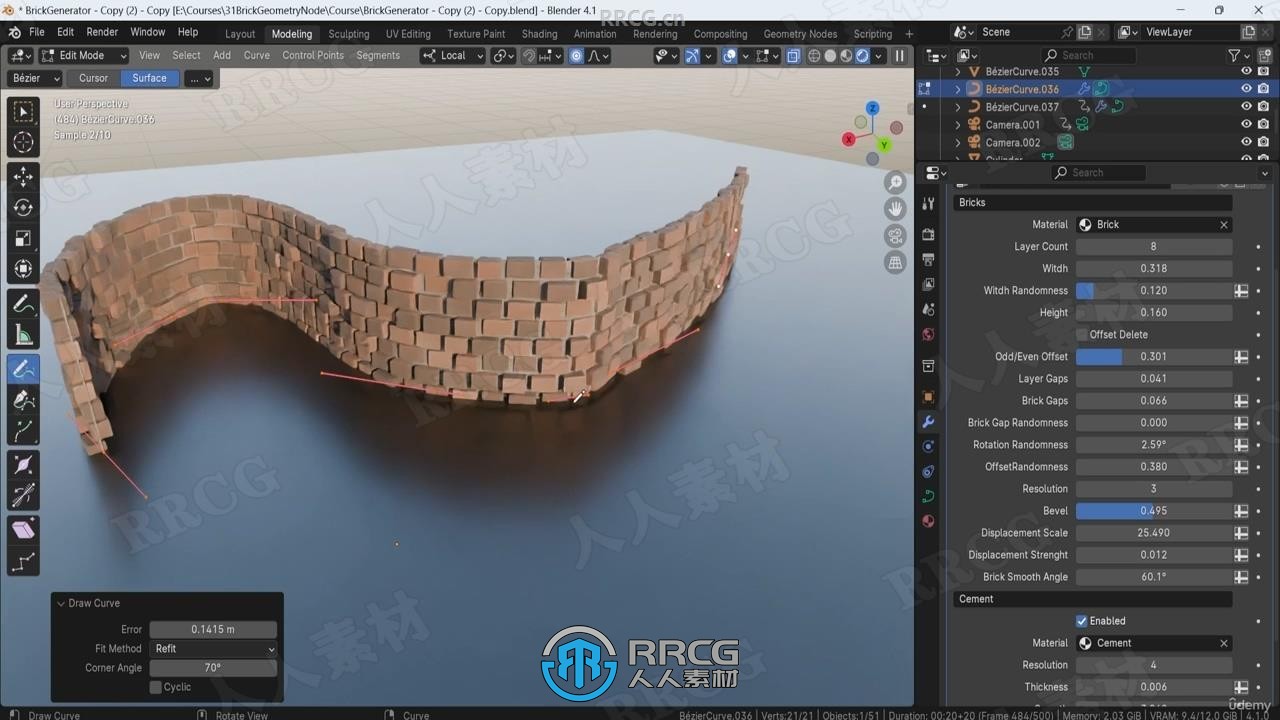1280x720 pixels.
Task: Expand BézierCurve.036 in outliner
Action: [958, 89]
